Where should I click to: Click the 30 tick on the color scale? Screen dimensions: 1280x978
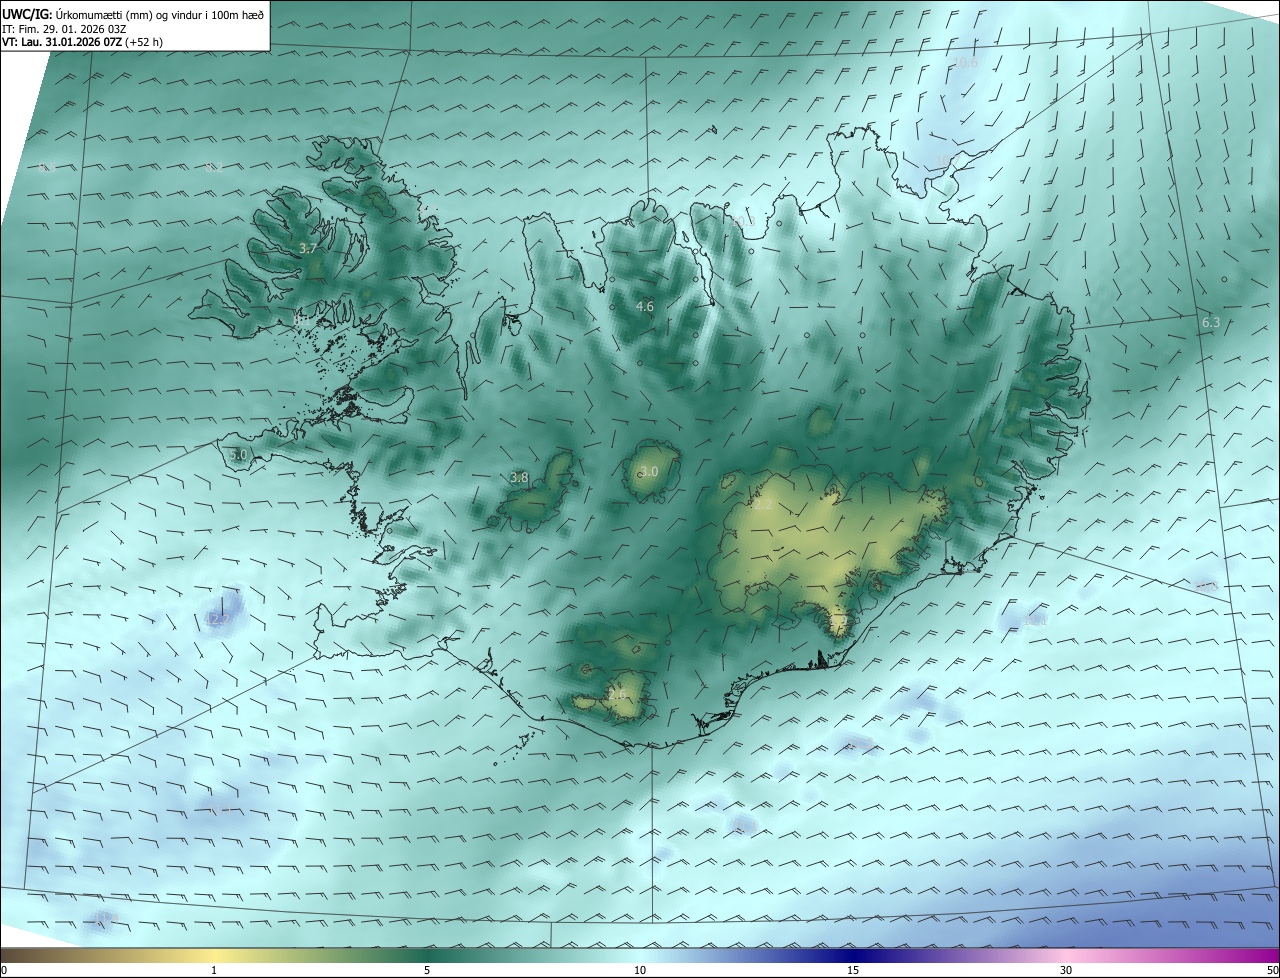pyautogui.click(x=1066, y=970)
